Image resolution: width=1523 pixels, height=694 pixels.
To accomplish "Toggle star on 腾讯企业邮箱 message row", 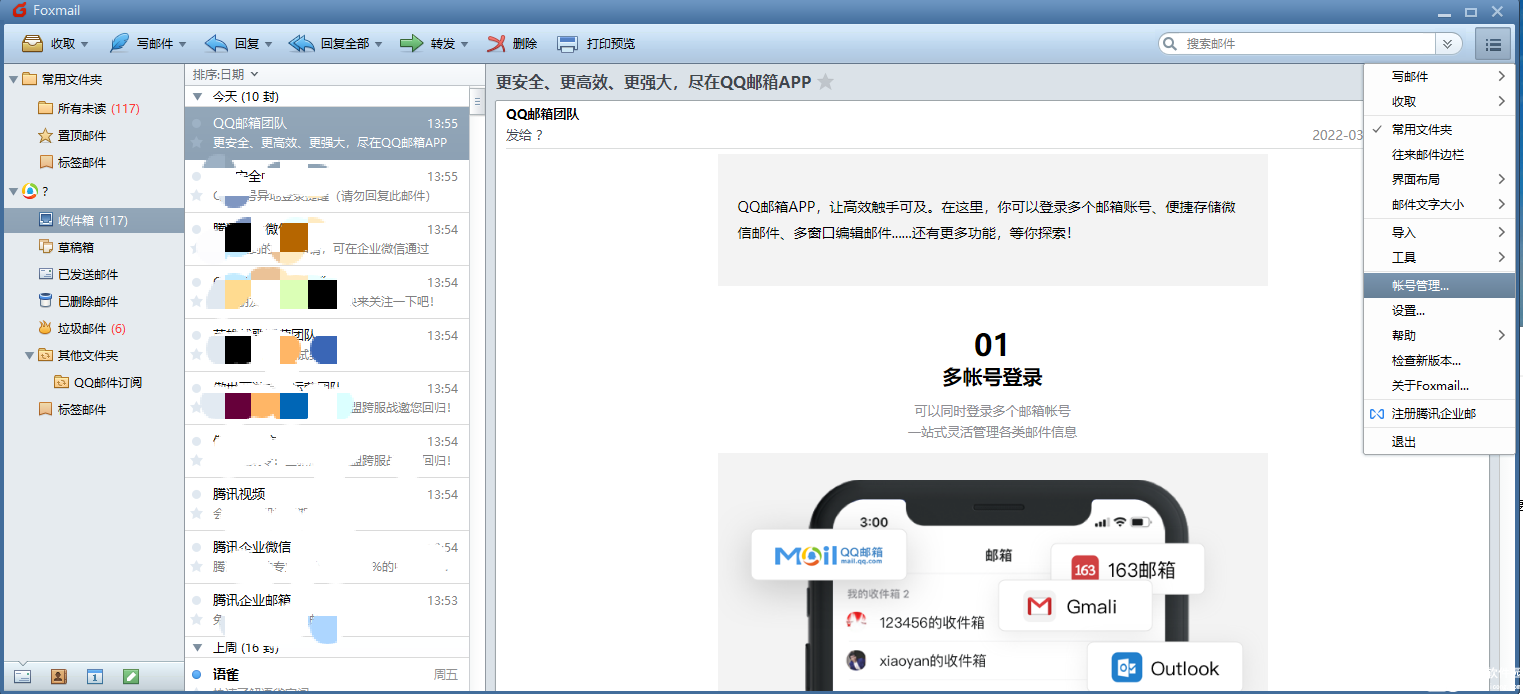I will click(x=197, y=619).
